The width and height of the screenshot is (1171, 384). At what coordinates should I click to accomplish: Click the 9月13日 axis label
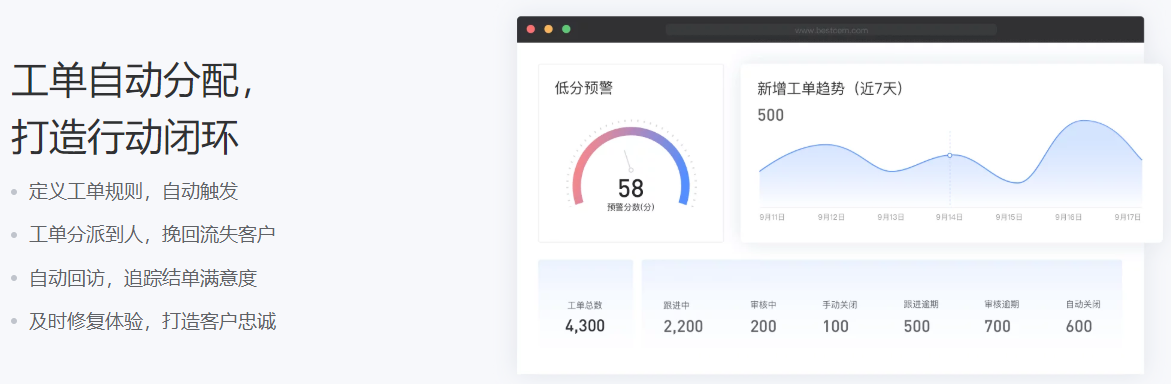(x=890, y=217)
